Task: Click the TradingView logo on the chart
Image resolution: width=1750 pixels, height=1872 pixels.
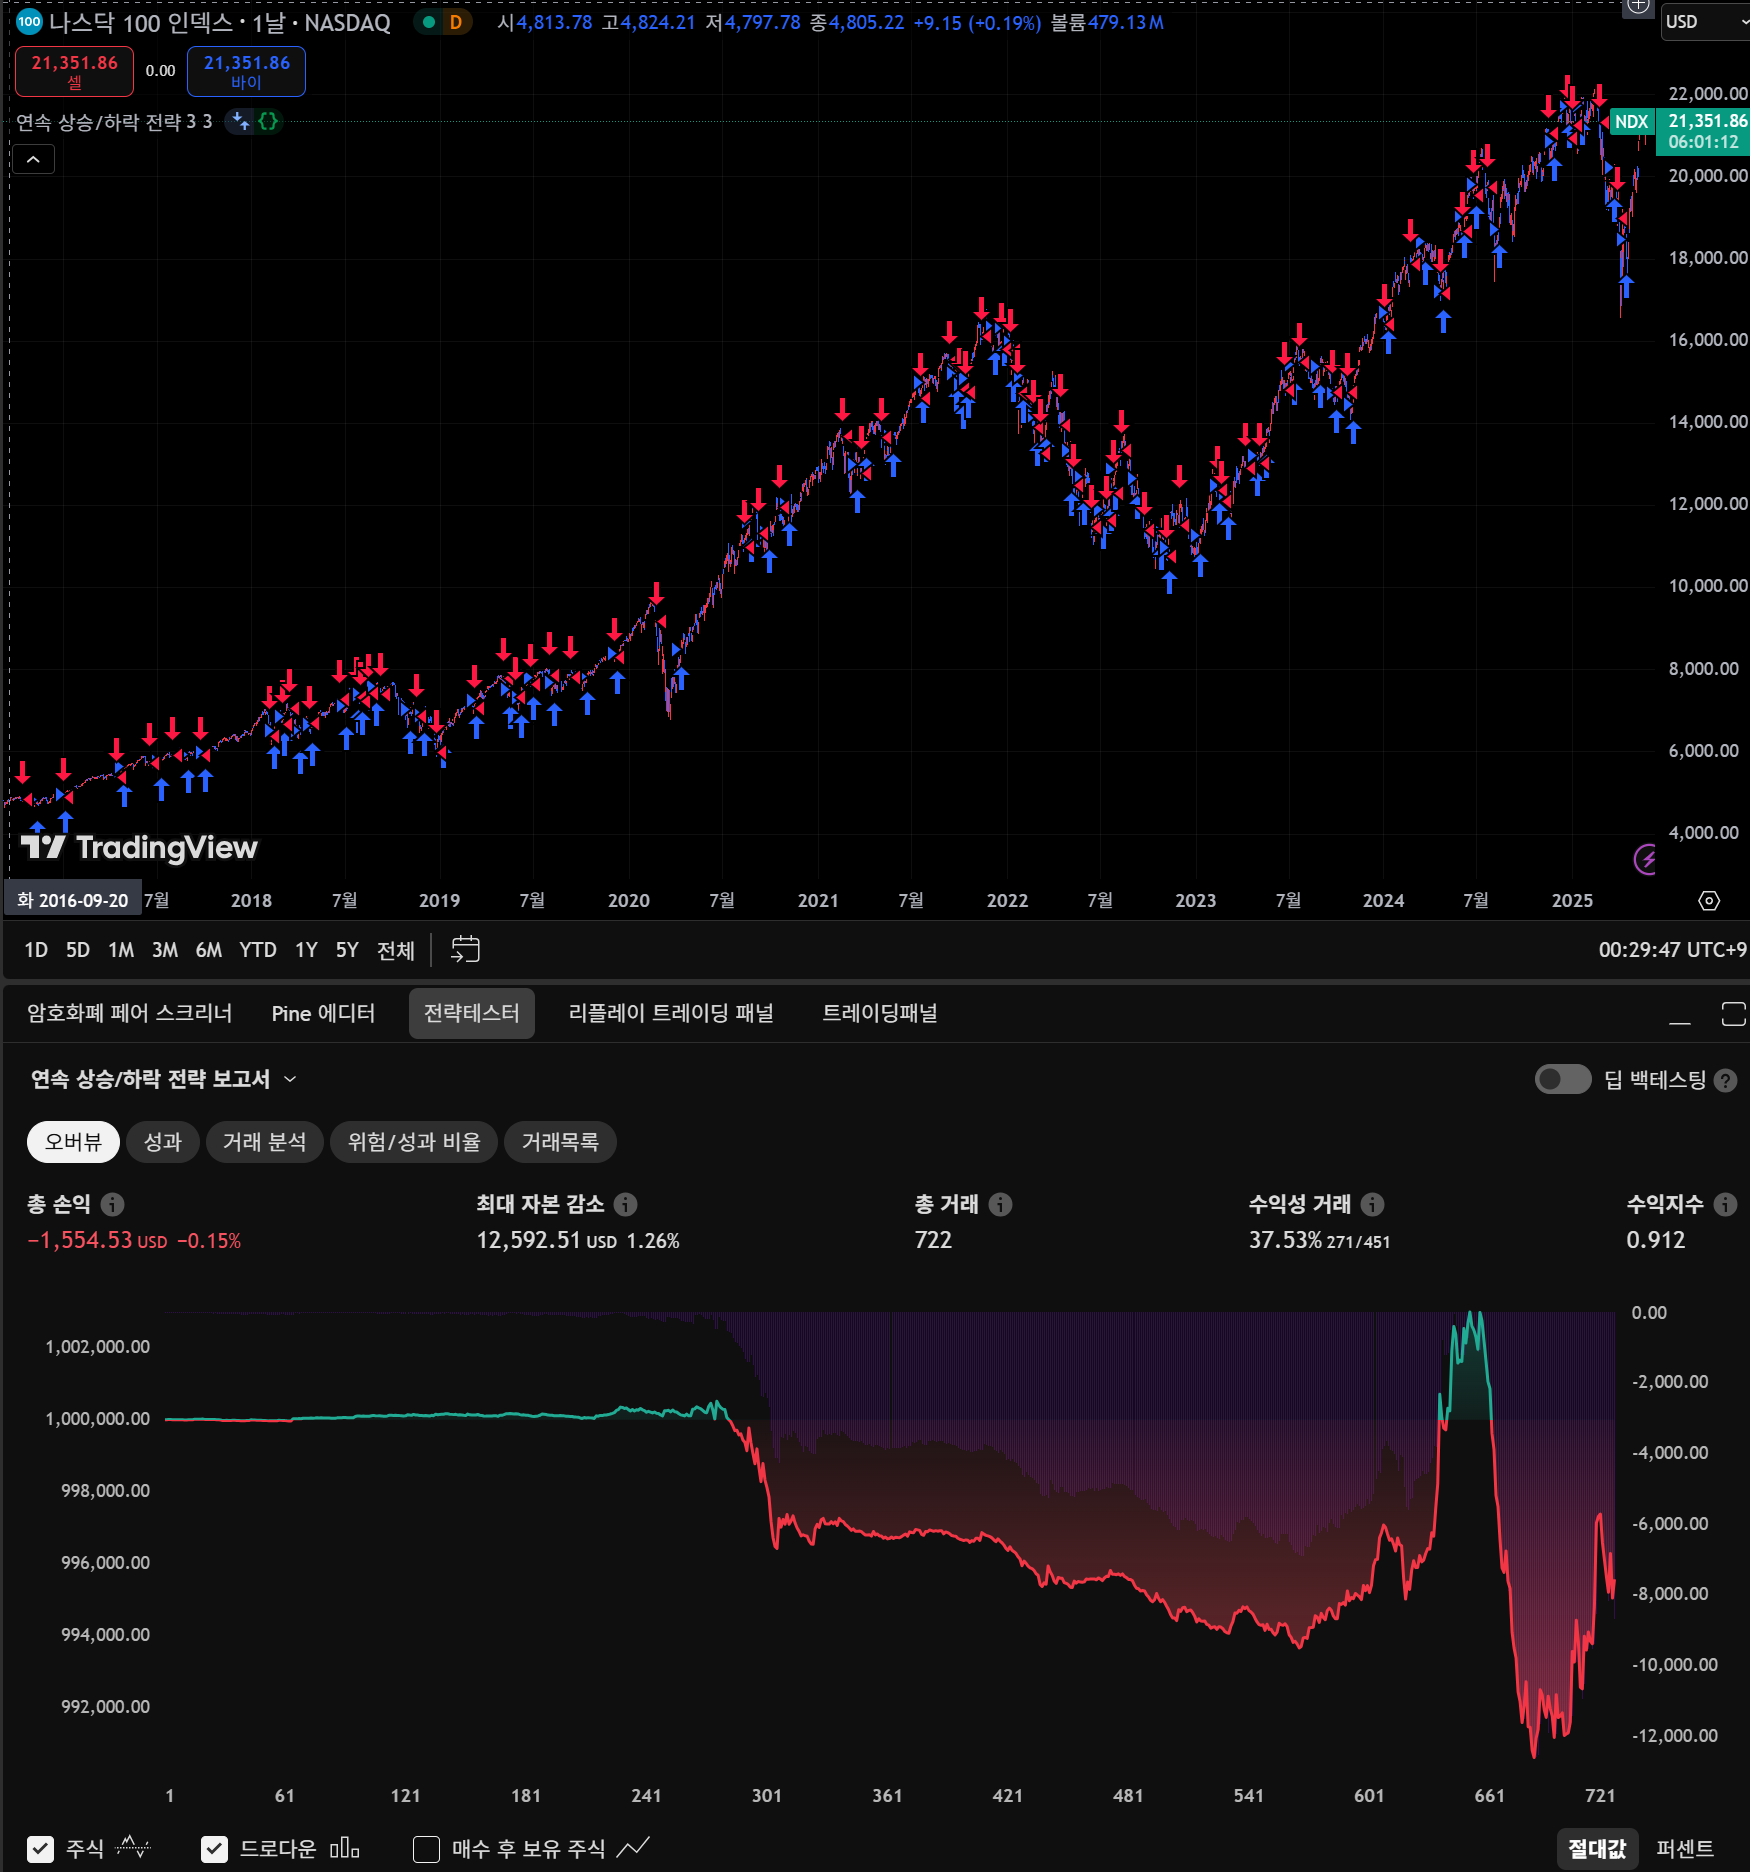Action: pos(139,848)
